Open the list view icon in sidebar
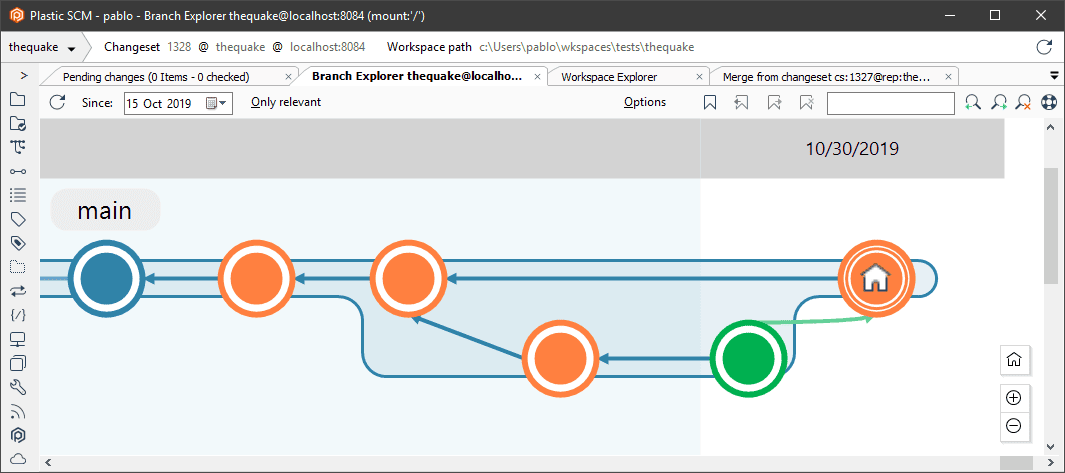Image resolution: width=1065 pixels, height=473 pixels. point(18,195)
